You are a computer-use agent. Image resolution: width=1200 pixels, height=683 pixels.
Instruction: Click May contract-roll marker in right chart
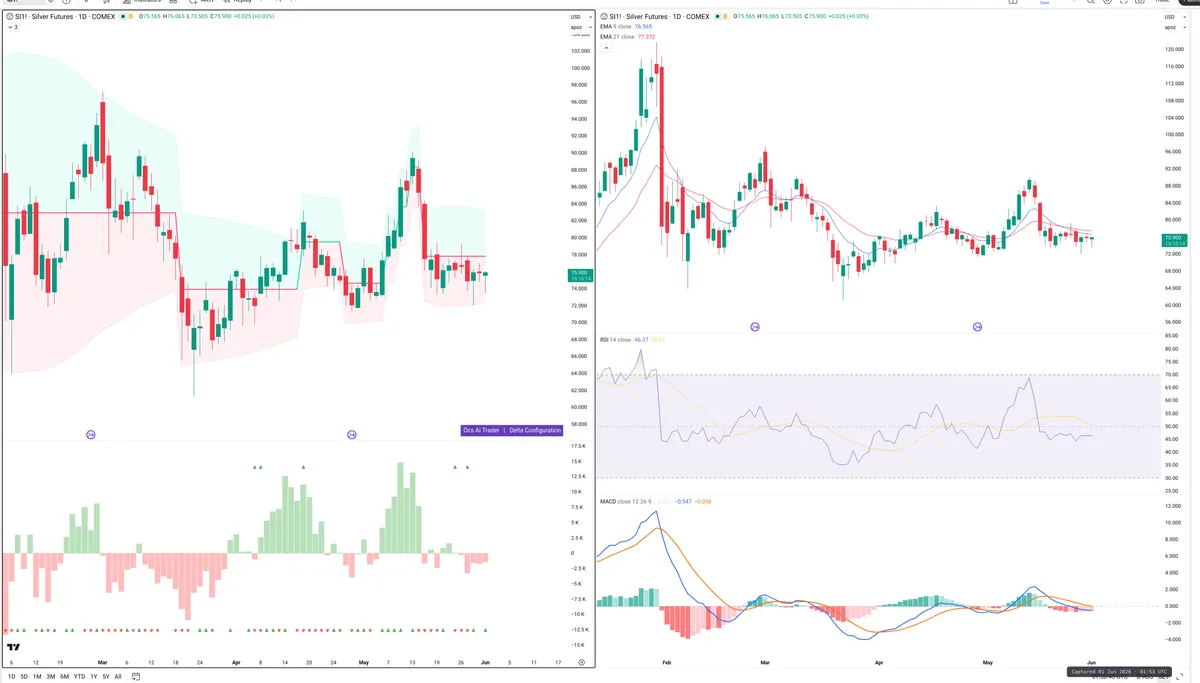tap(977, 326)
